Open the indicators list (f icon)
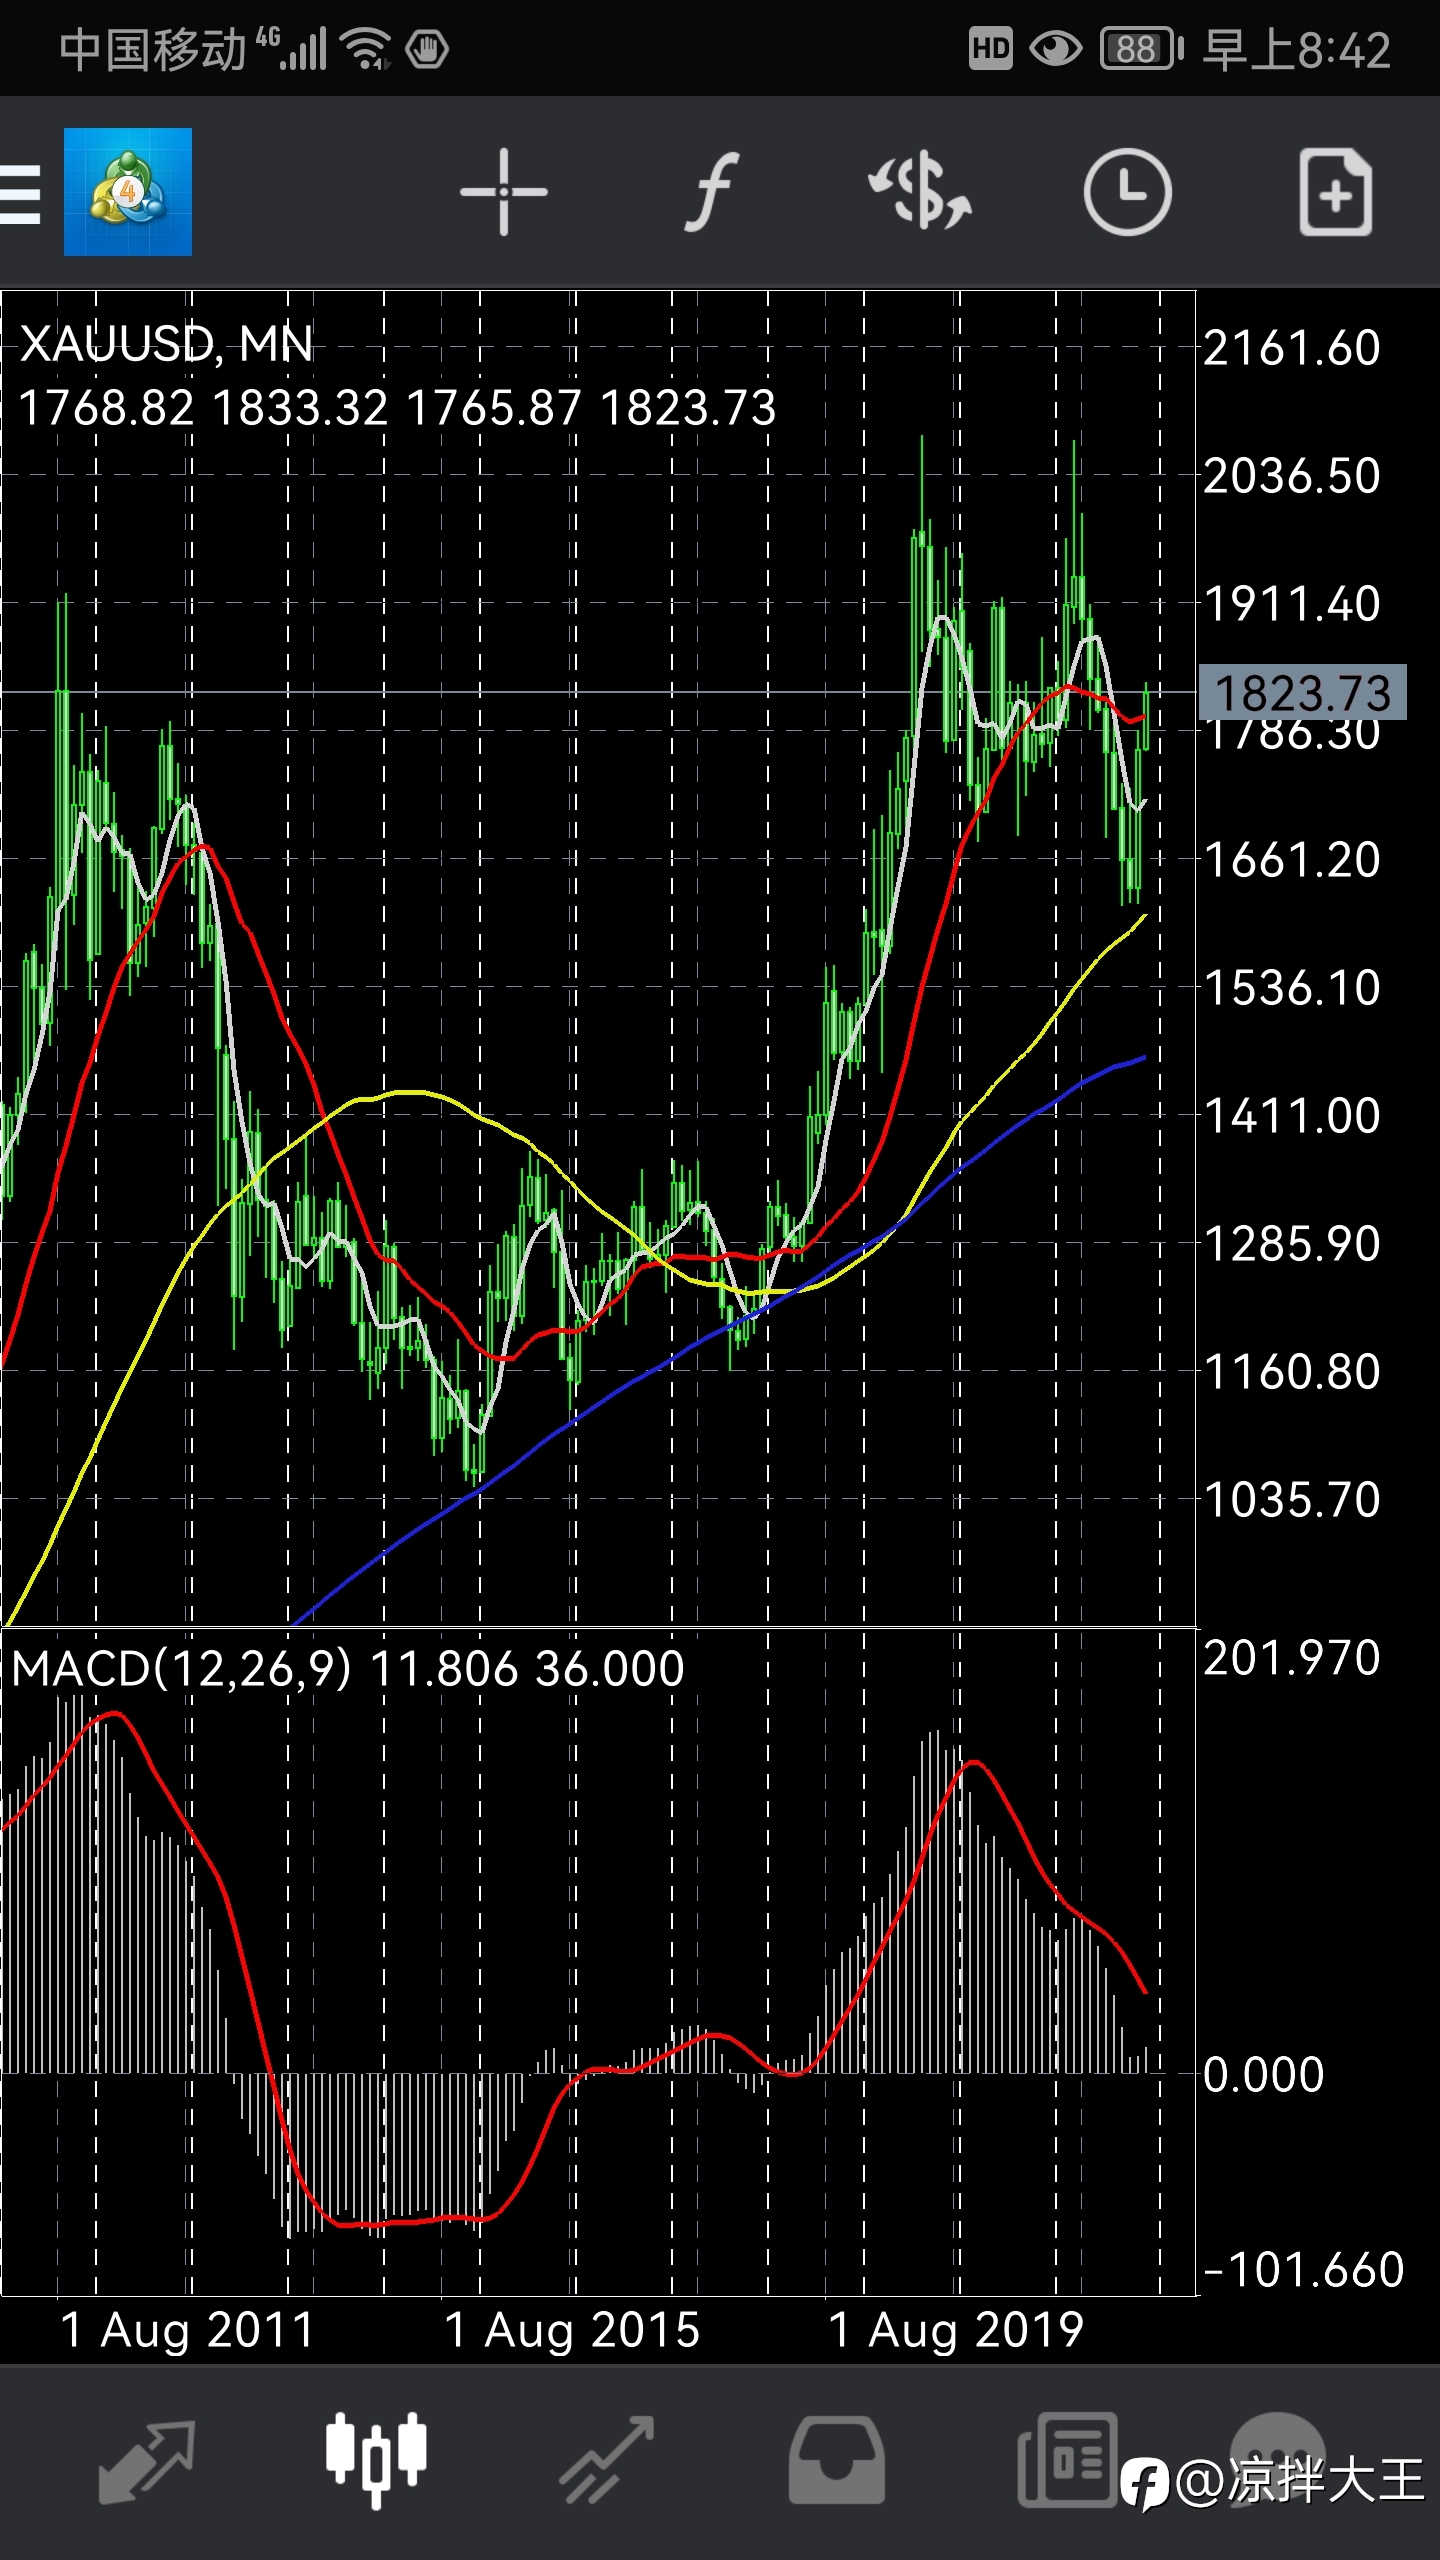1440x2560 pixels. point(712,192)
